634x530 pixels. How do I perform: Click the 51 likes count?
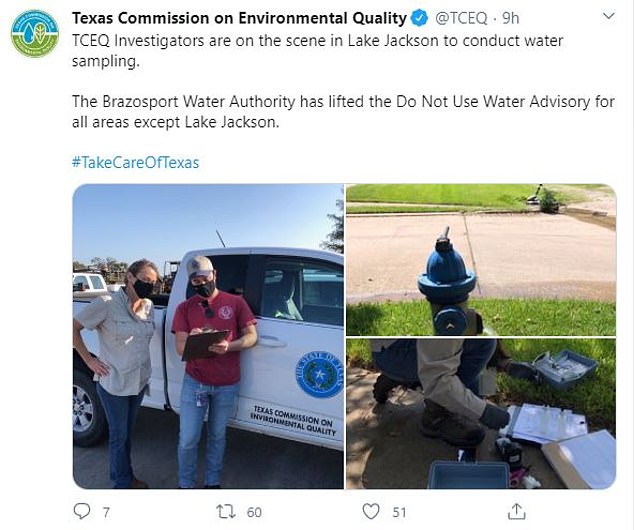coord(399,513)
